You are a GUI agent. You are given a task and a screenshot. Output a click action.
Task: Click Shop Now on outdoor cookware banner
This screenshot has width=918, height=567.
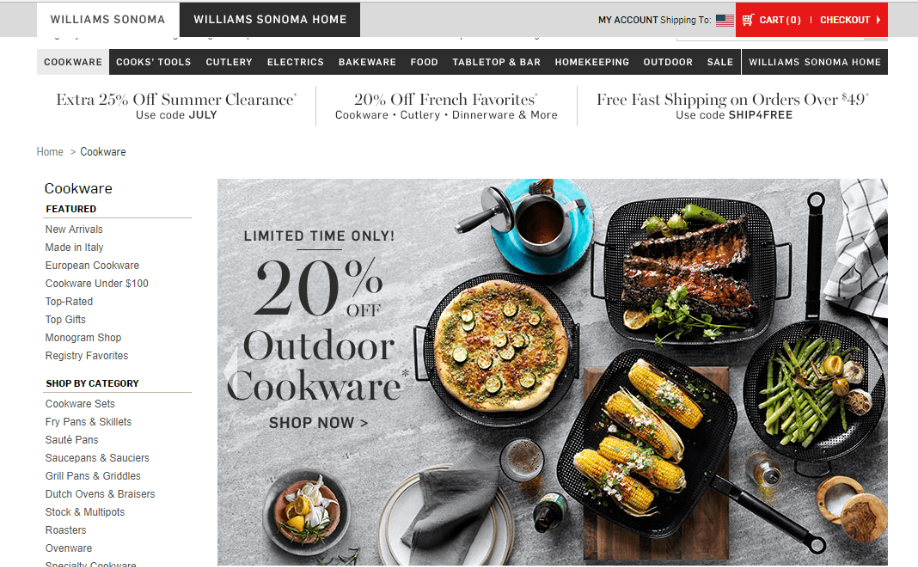point(318,423)
